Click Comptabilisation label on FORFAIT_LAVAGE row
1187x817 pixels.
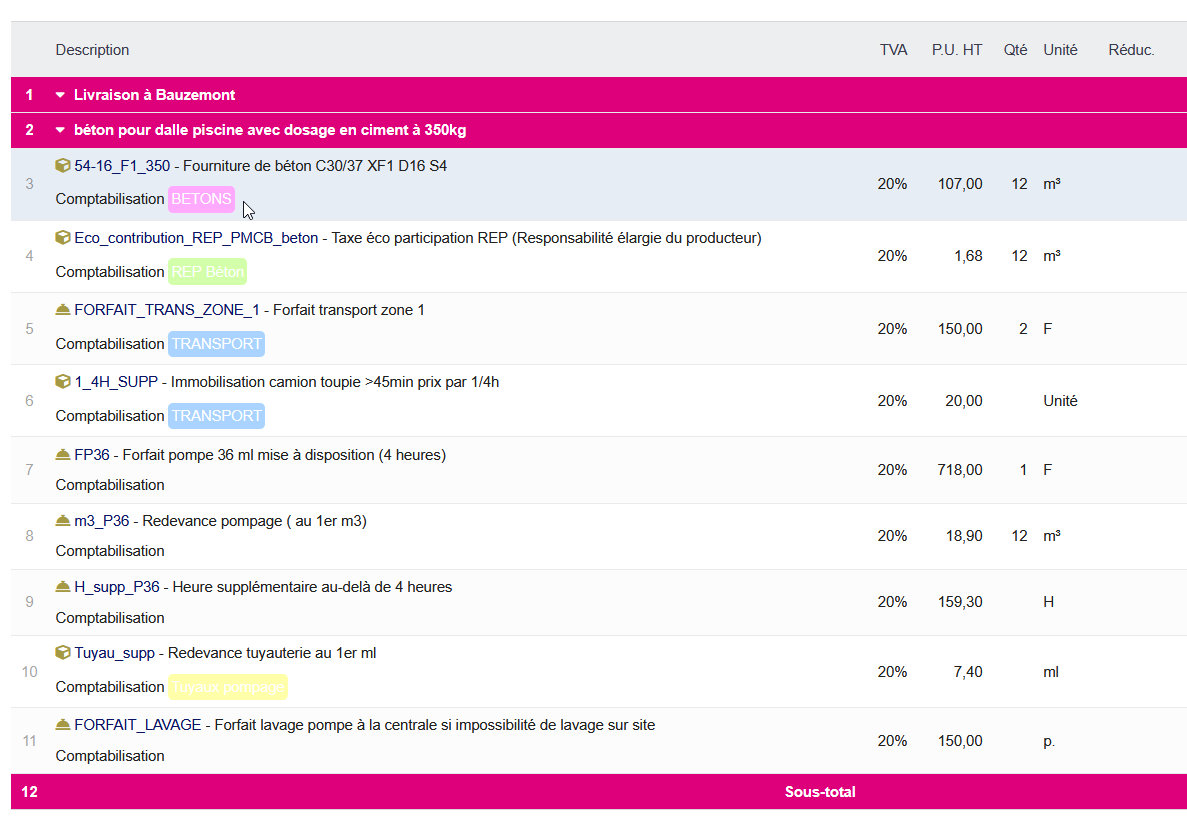(110, 756)
